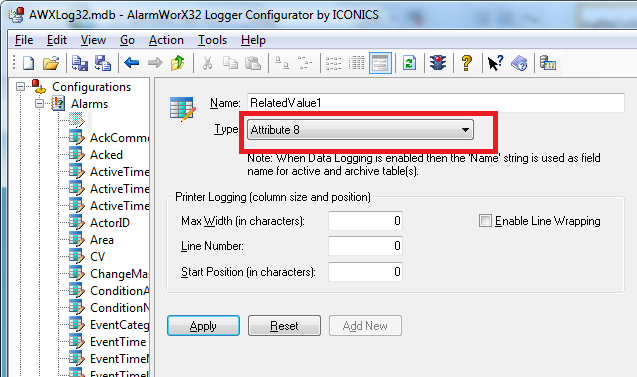Image resolution: width=637 pixels, height=377 pixels.
Task: Click the Import data toolbar icon
Action: pos(103,63)
